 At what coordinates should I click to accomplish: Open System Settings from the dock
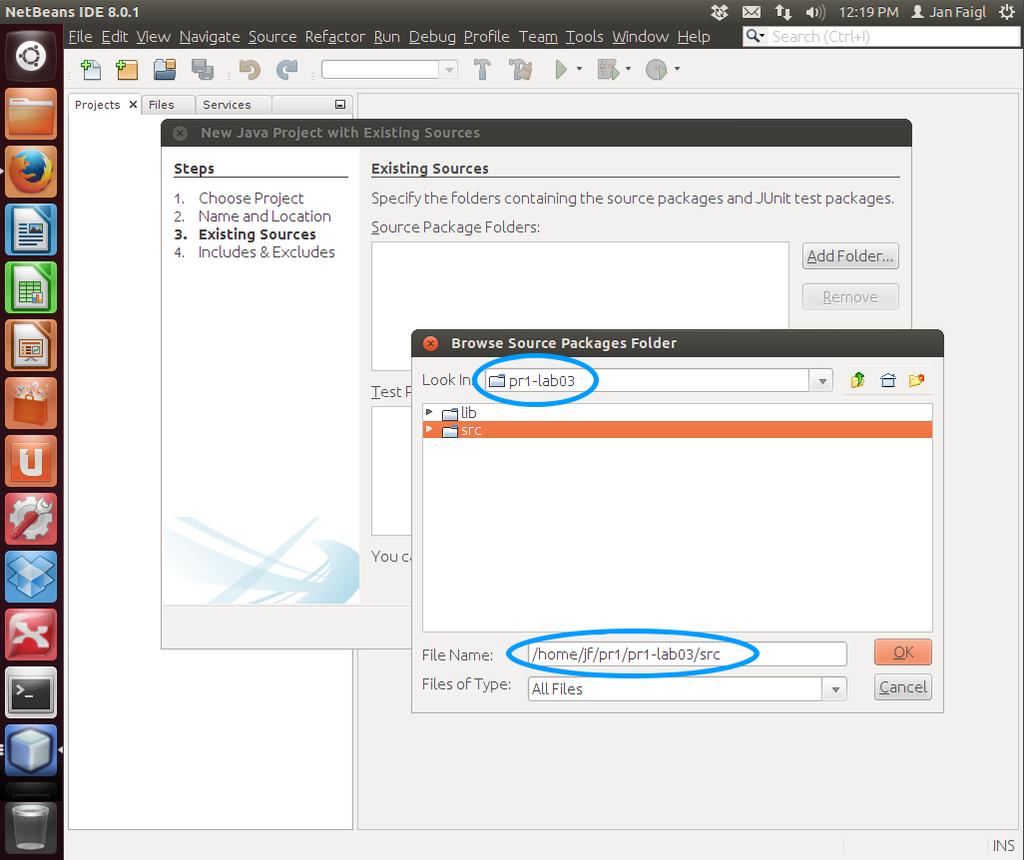(31, 518)
